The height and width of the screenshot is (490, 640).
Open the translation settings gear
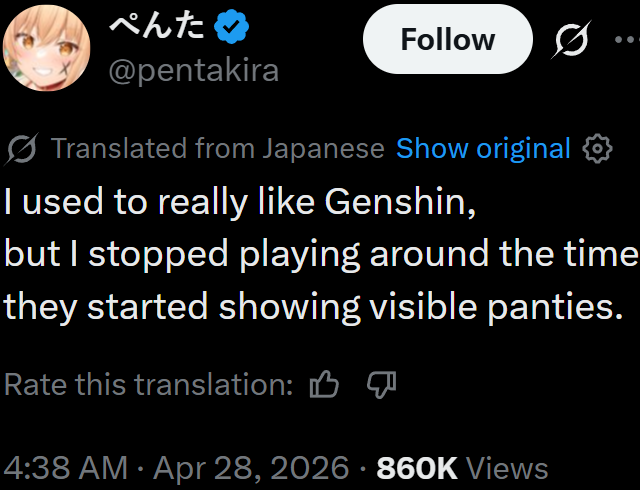tap(597, 149)
